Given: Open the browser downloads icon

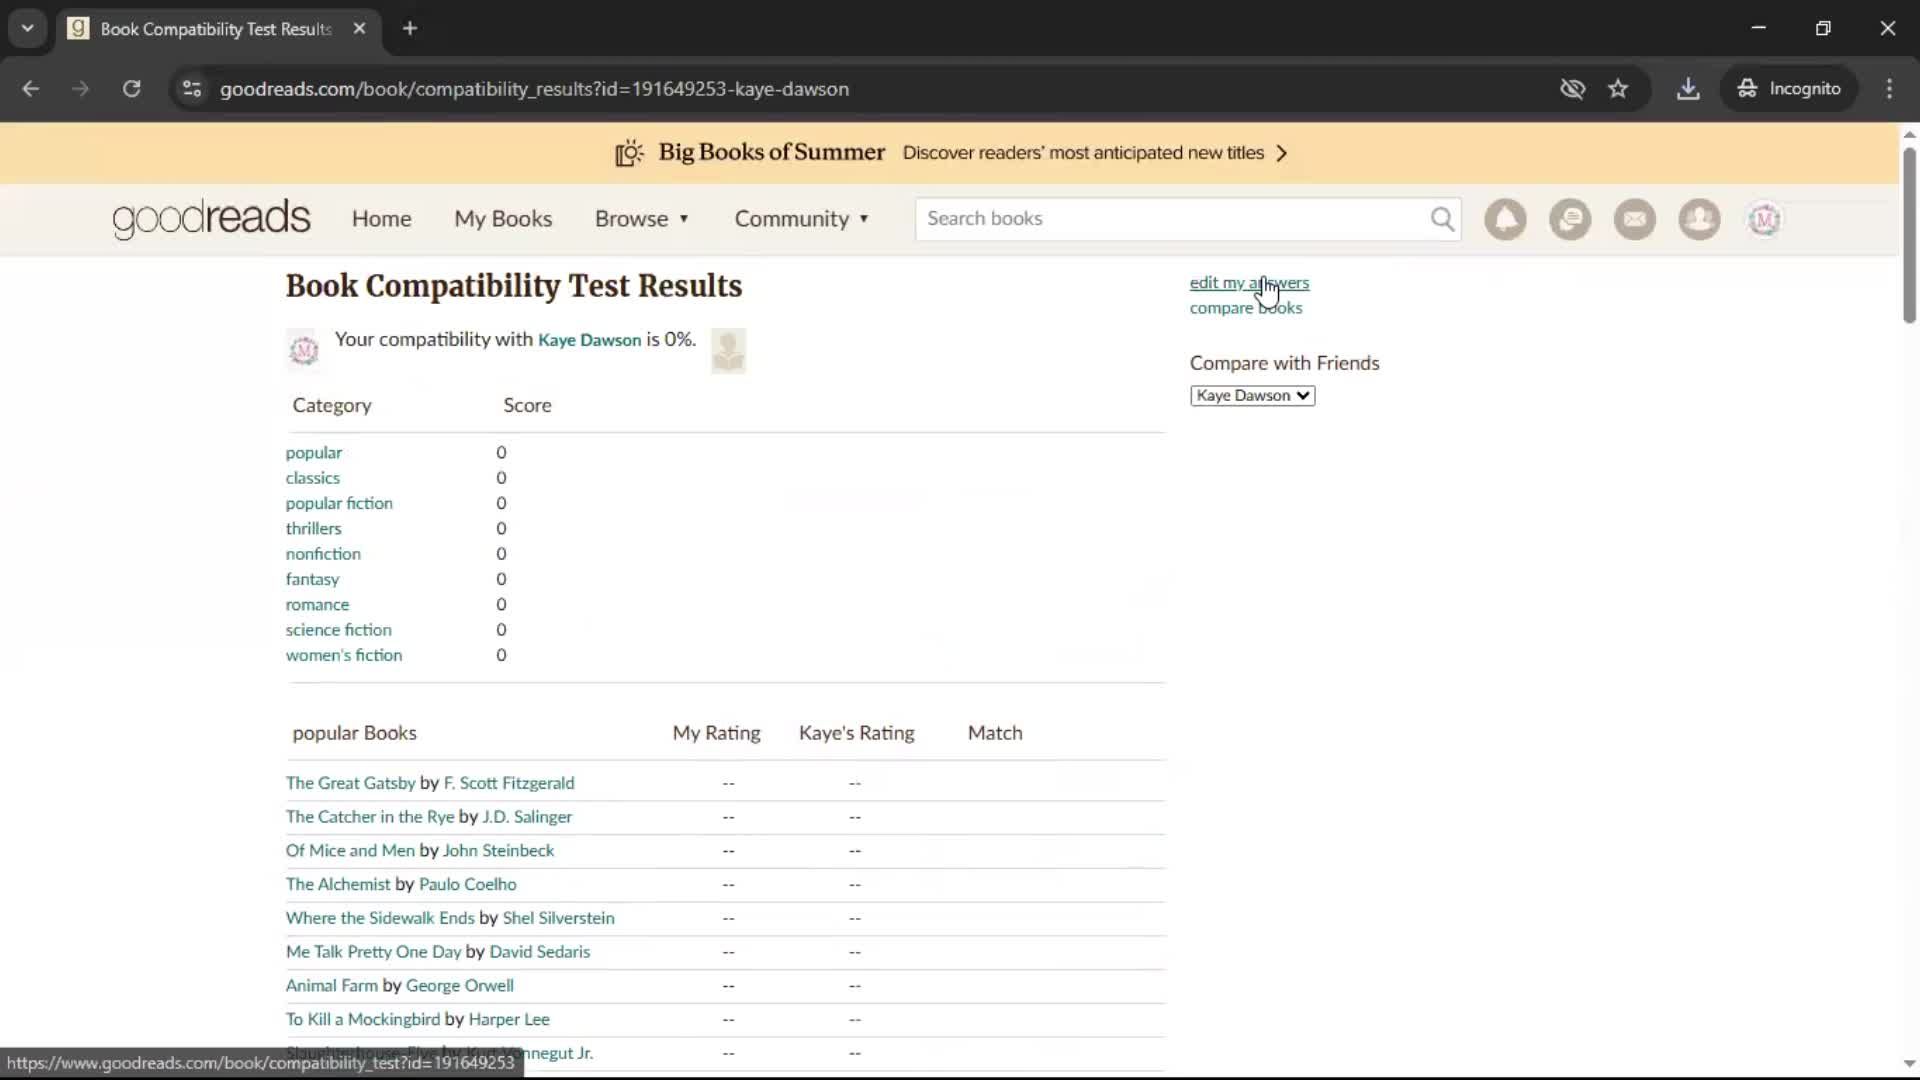Looking at the screenshot, I should [1688, 89].
